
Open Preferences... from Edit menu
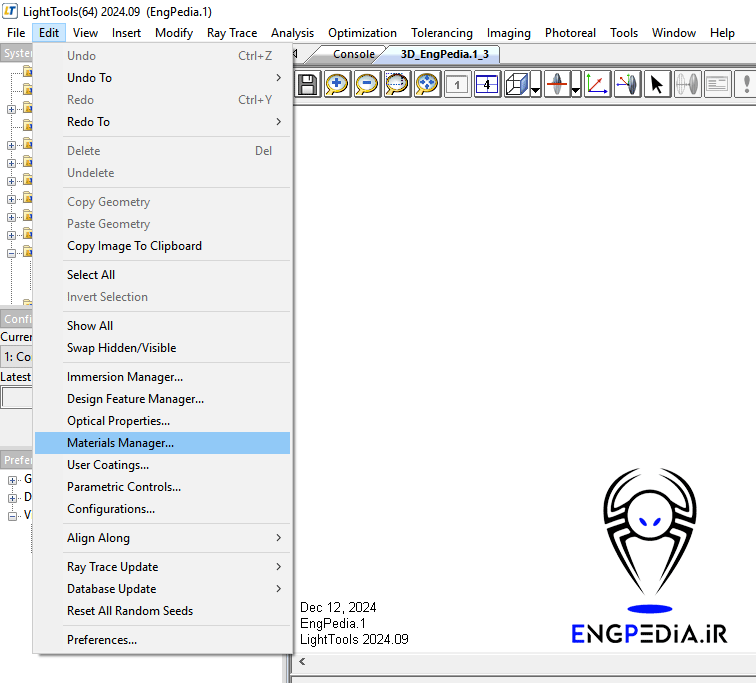162,640
